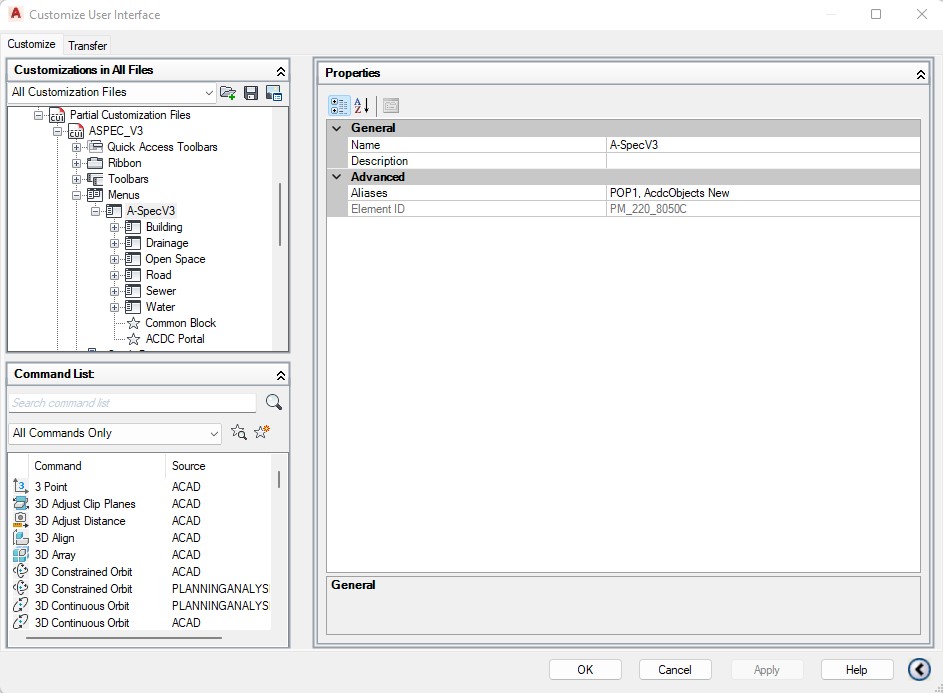The image size is (943, 693).
Task: Click the 3D Align command icon
Action: [20, 537]
